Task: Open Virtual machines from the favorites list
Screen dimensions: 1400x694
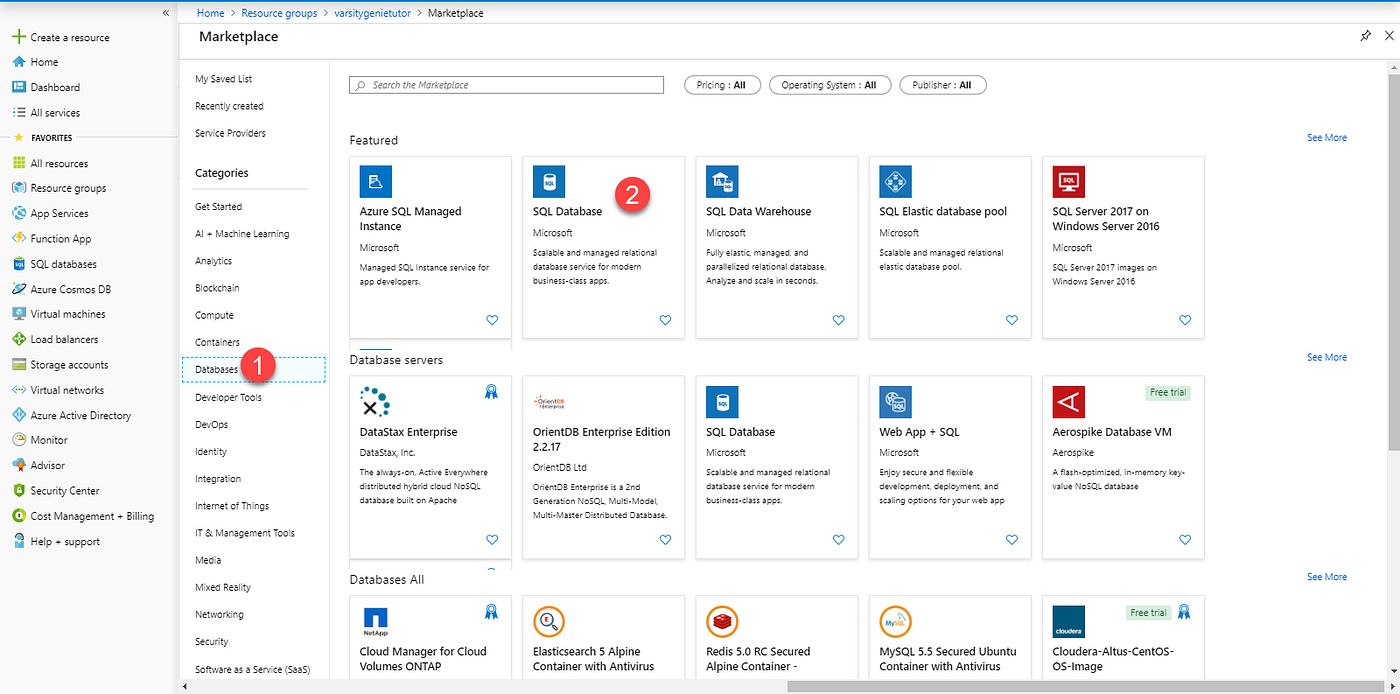Action: click(x=66, y=313)
